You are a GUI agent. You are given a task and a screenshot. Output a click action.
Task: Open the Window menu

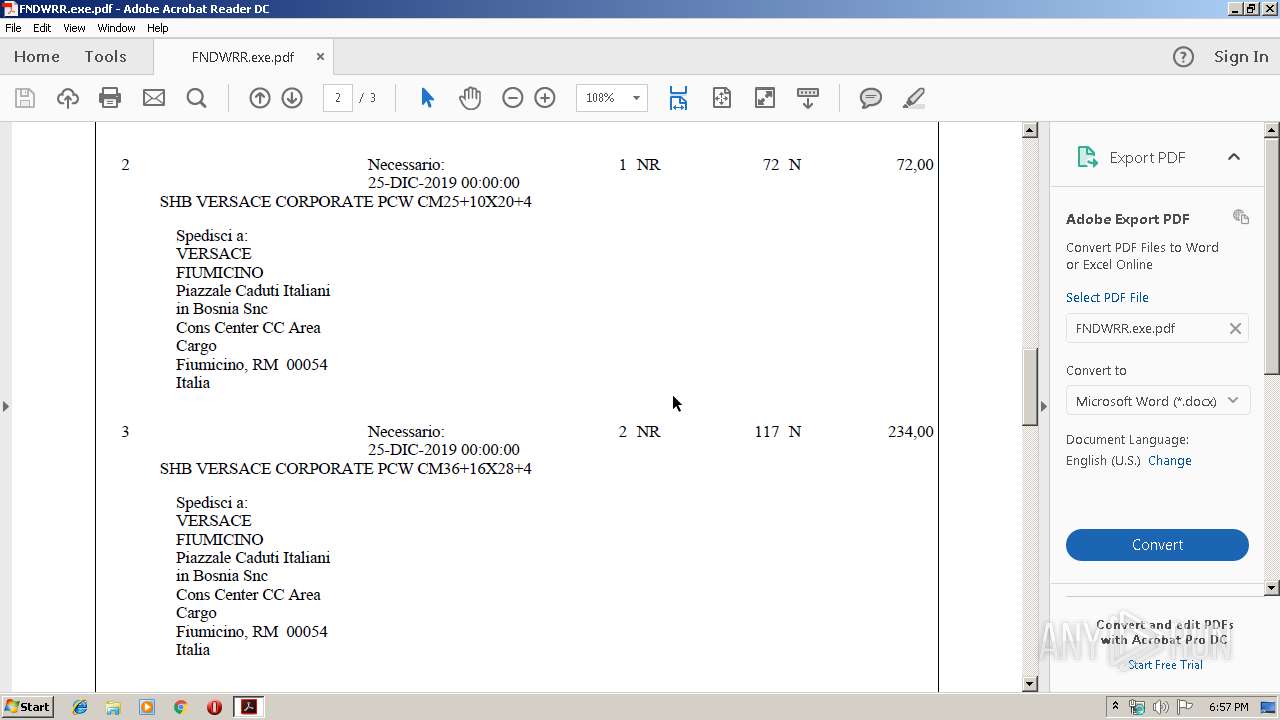tap(116, 28)
